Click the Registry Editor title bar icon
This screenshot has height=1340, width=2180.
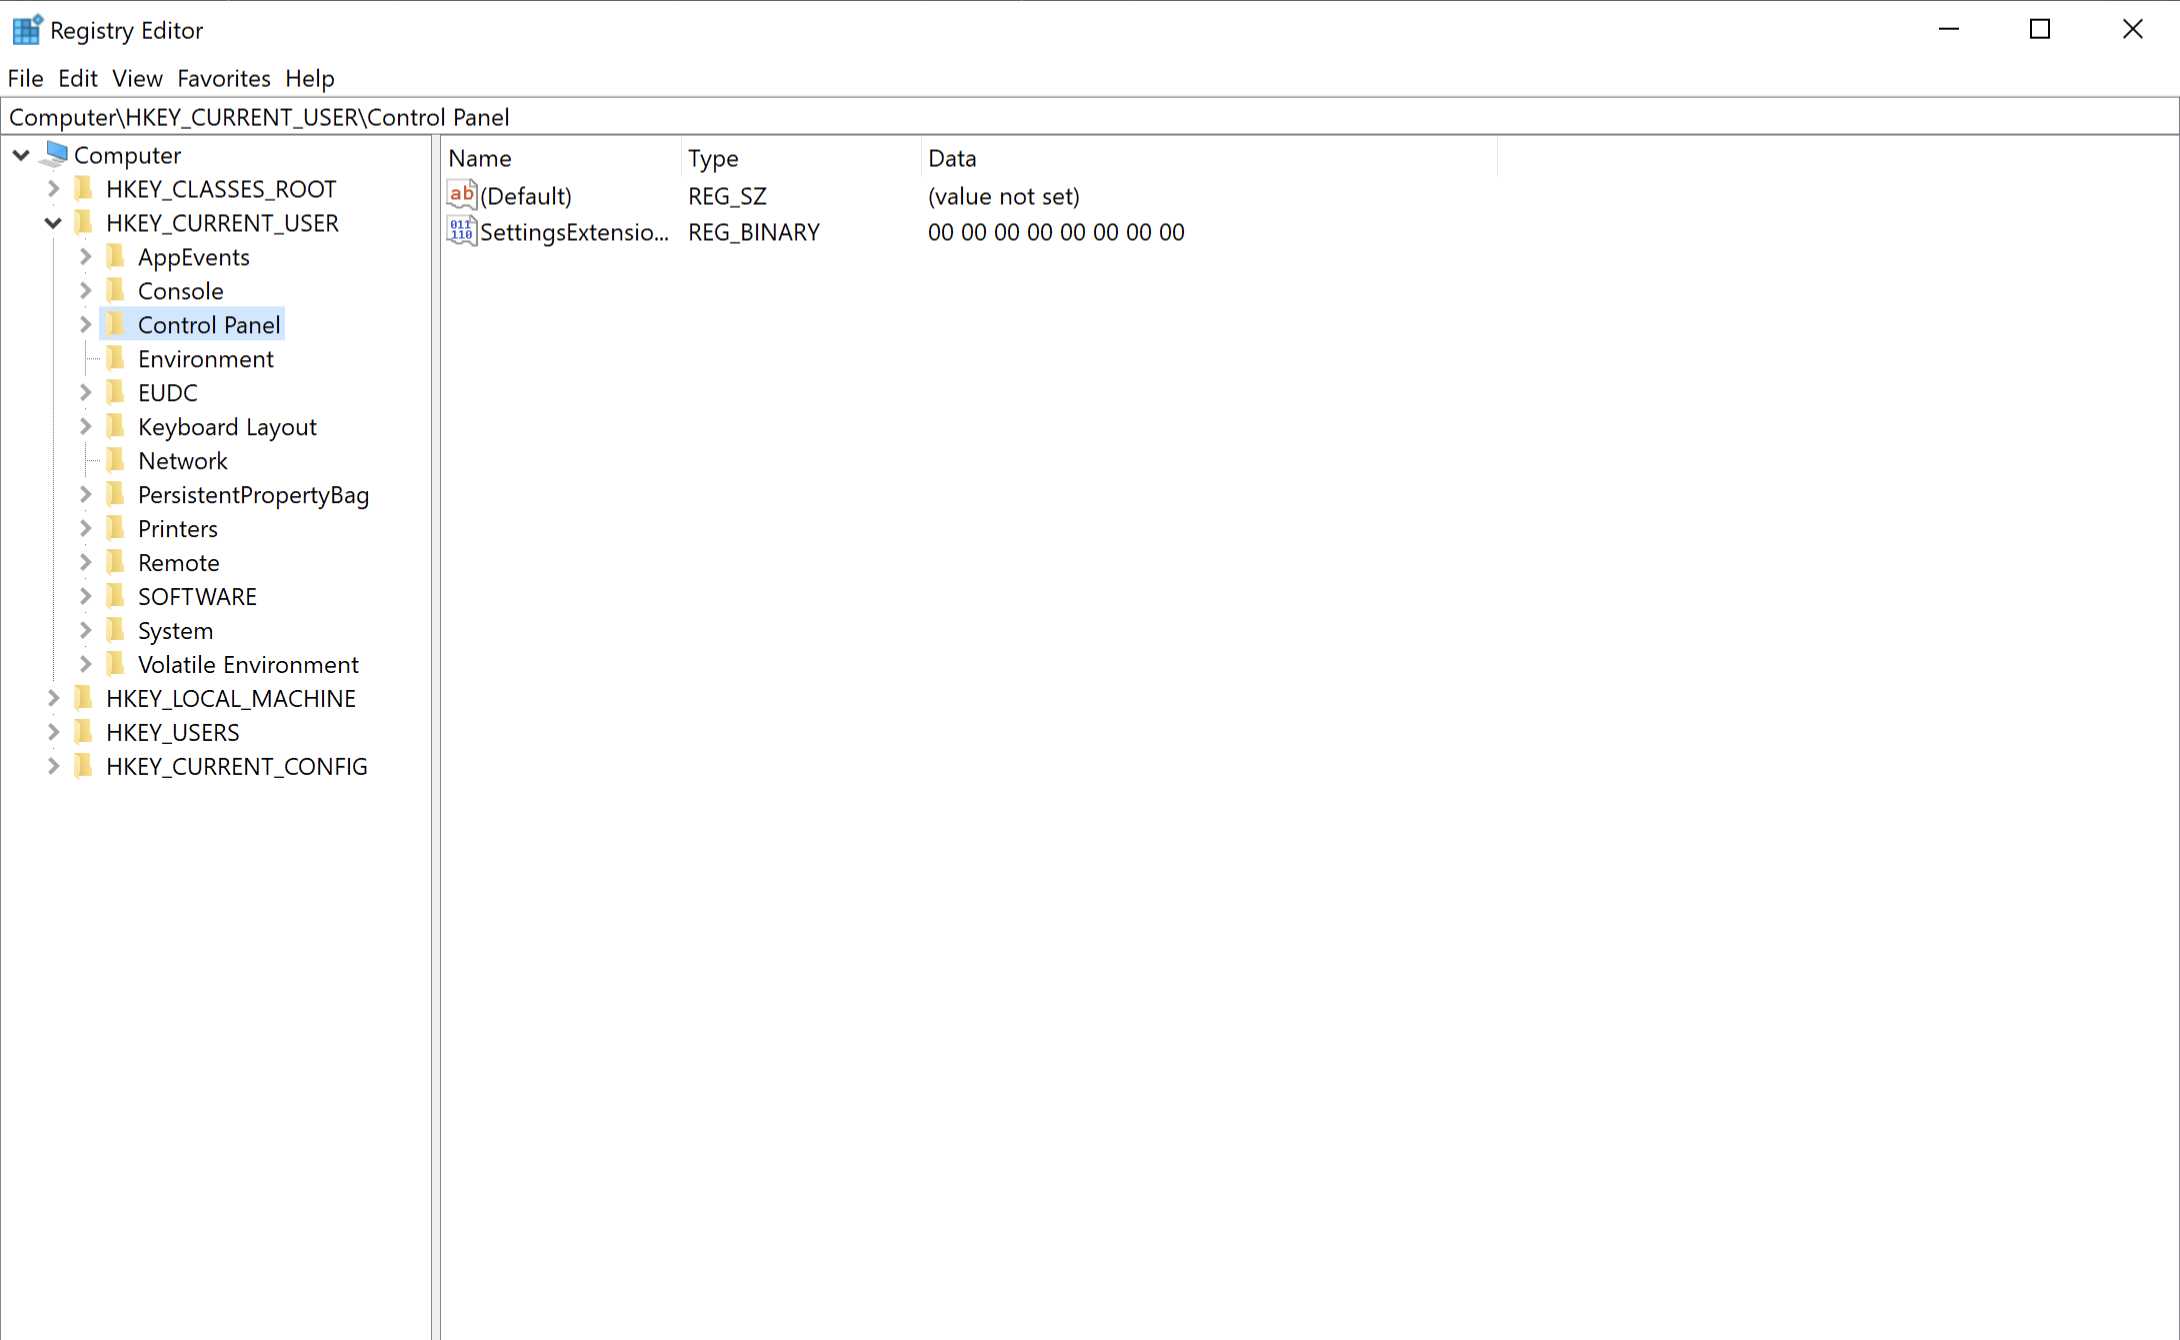(x=27, y=30)
